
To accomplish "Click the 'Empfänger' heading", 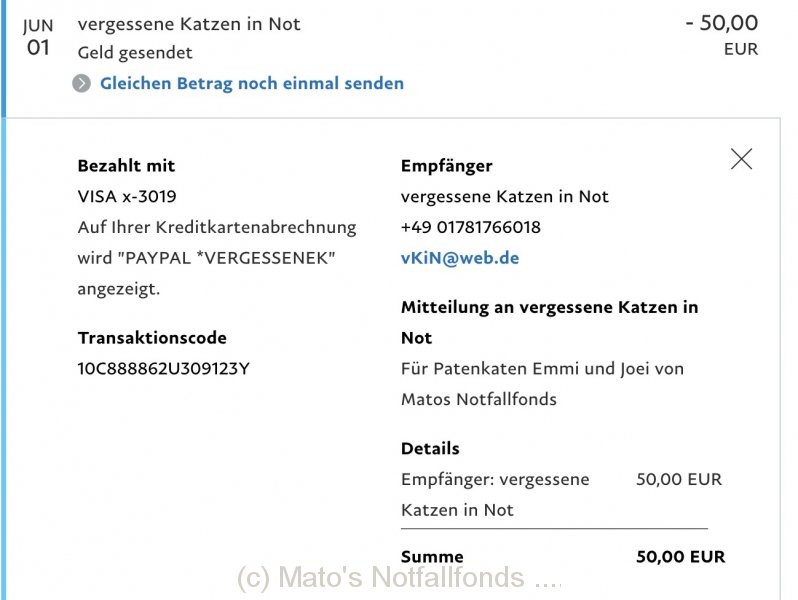I will (x=447, y=166).
